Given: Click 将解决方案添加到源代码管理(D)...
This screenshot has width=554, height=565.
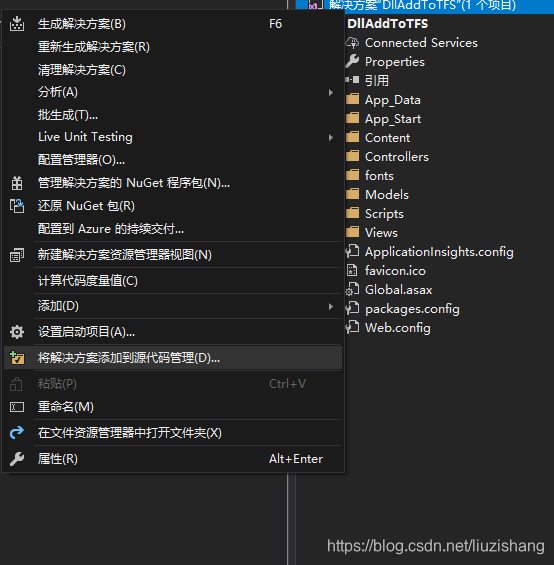Looking at the screenshot, I should [172, 358].
